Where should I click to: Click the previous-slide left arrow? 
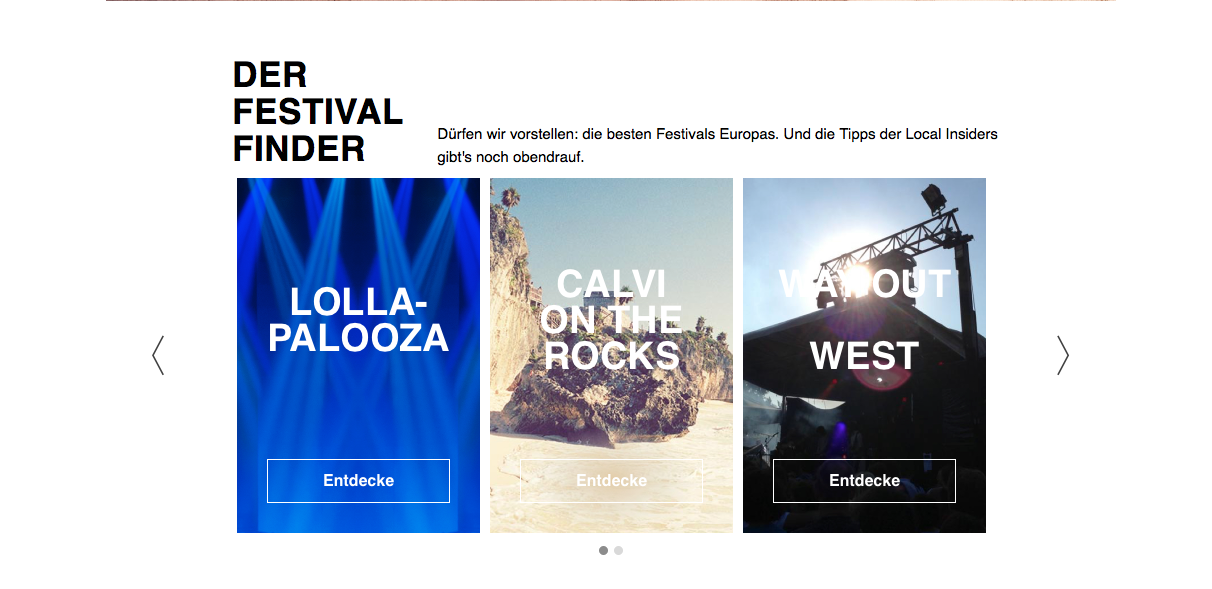[158, 355]
